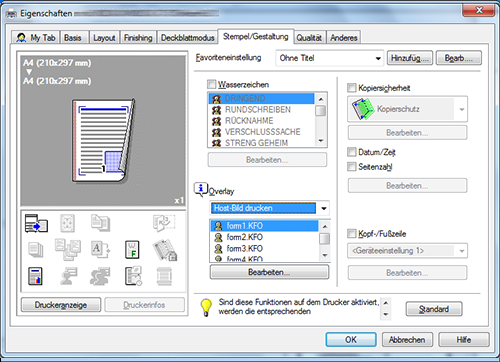Click watermark list scroll-up arrow

point(321,99)
